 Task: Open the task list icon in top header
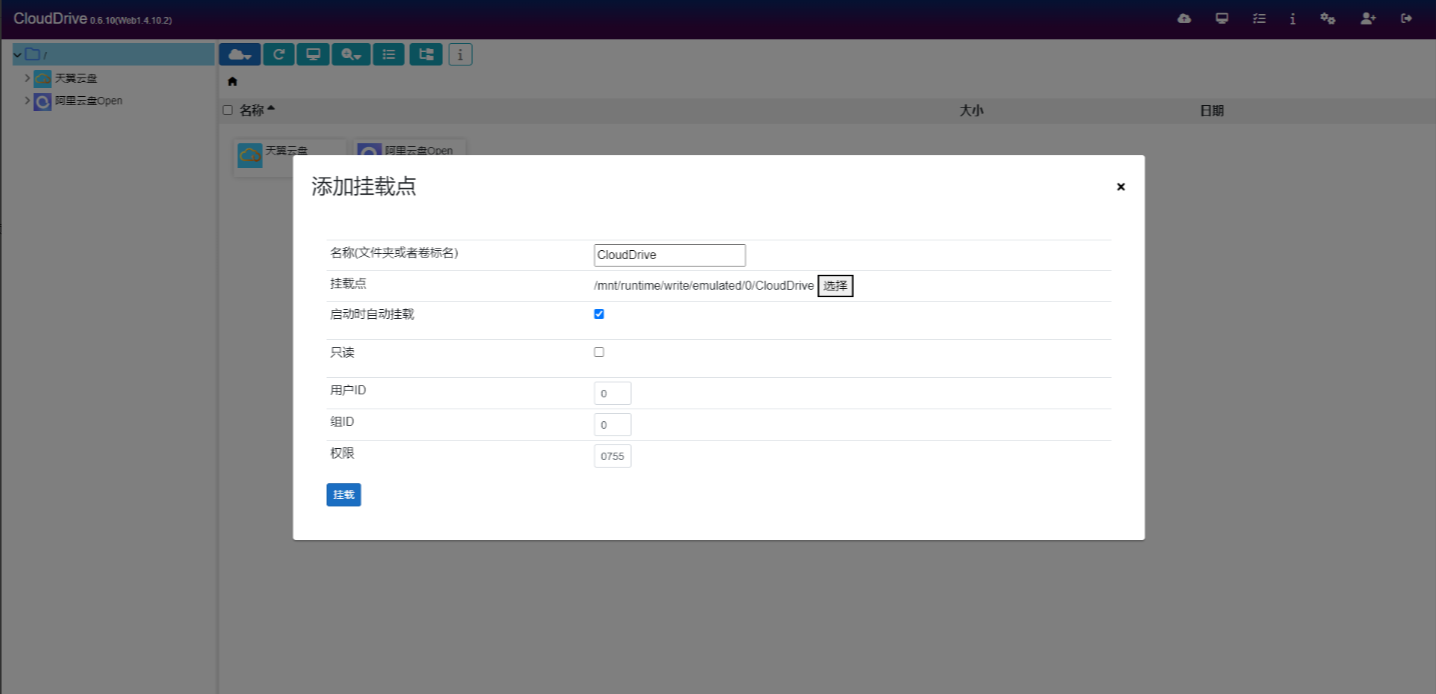click(x=1259, y=19)
